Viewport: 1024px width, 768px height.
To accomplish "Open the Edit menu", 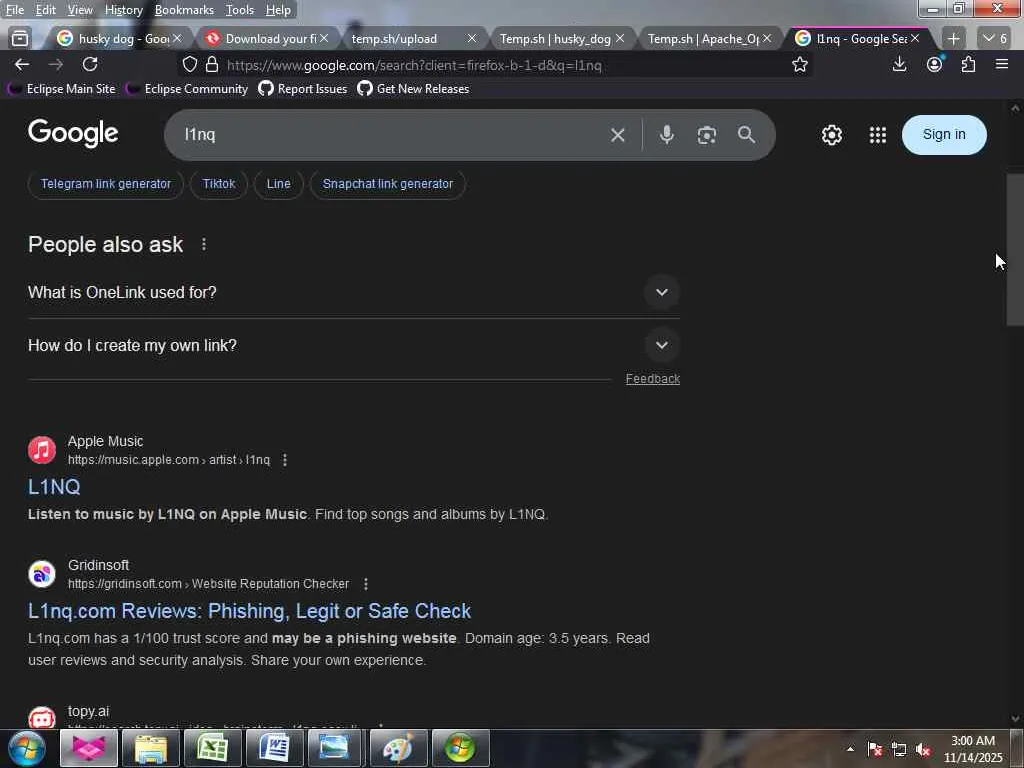I will (x=45, y=10).
